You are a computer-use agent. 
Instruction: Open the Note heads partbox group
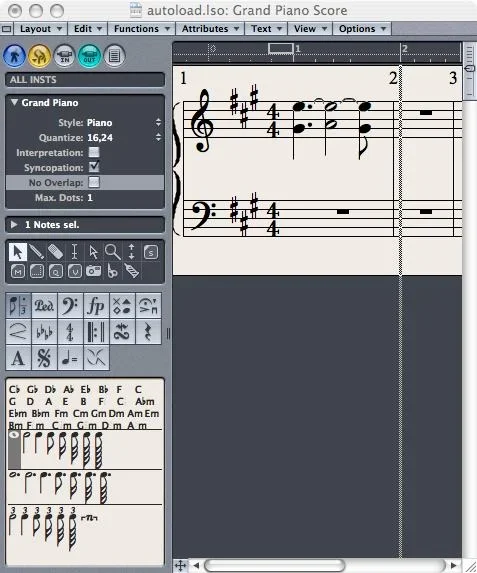pyautogui.click(x=122, y=305)
